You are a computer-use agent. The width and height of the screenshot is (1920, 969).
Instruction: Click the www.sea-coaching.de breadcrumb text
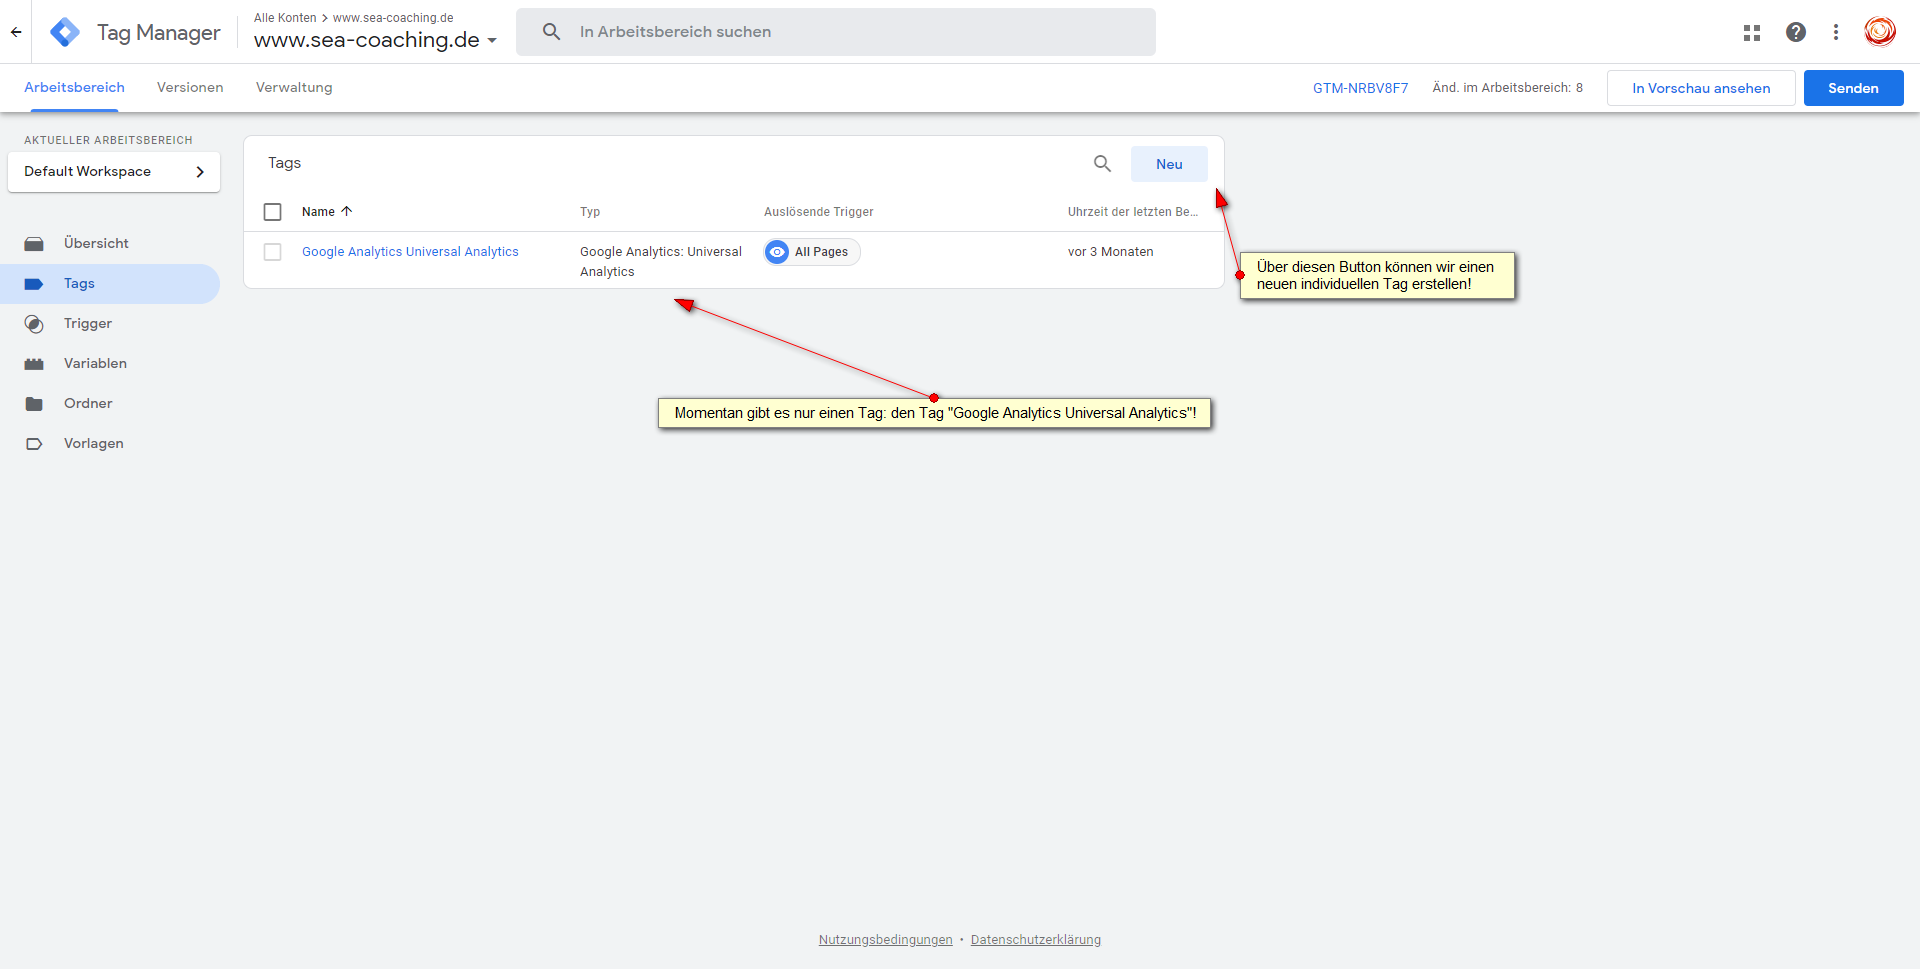[x=393, y=18]
